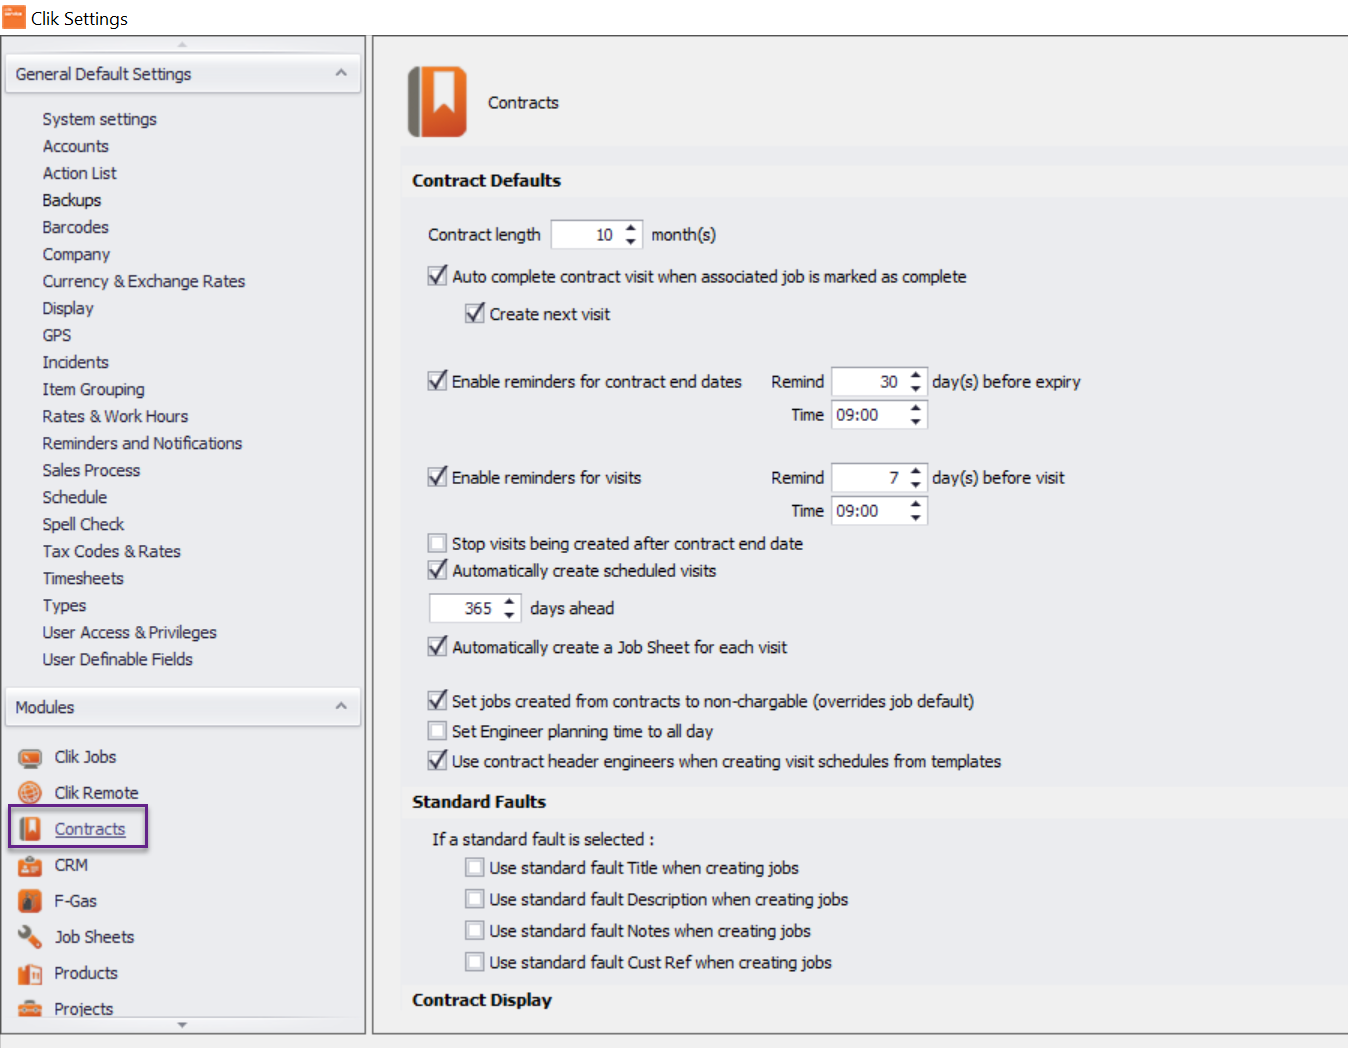The image size is (1348, 1048).
Task: Open the CRM briefcase icon
Action: 31,865
